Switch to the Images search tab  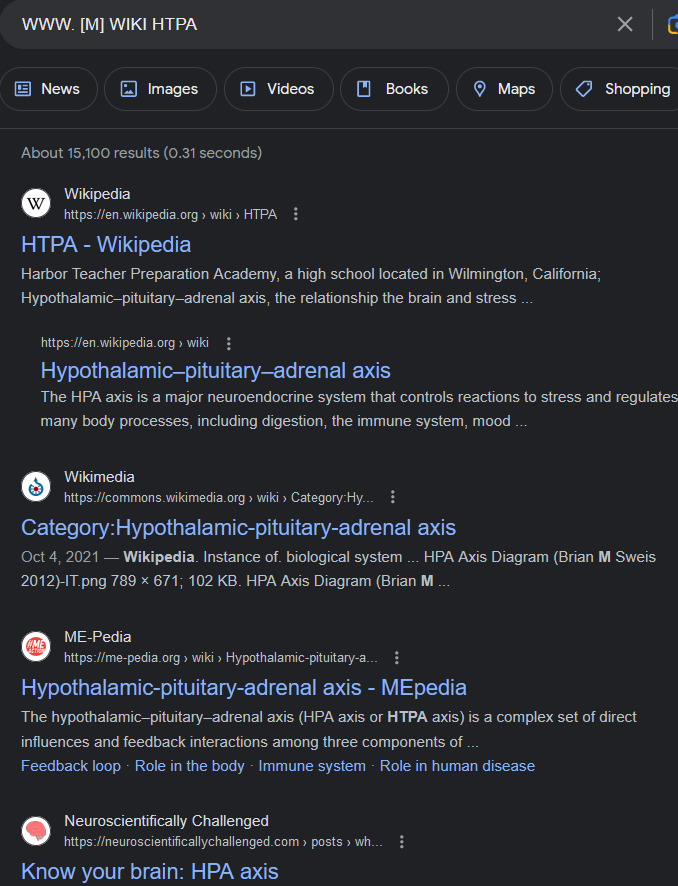pos(160,89)
